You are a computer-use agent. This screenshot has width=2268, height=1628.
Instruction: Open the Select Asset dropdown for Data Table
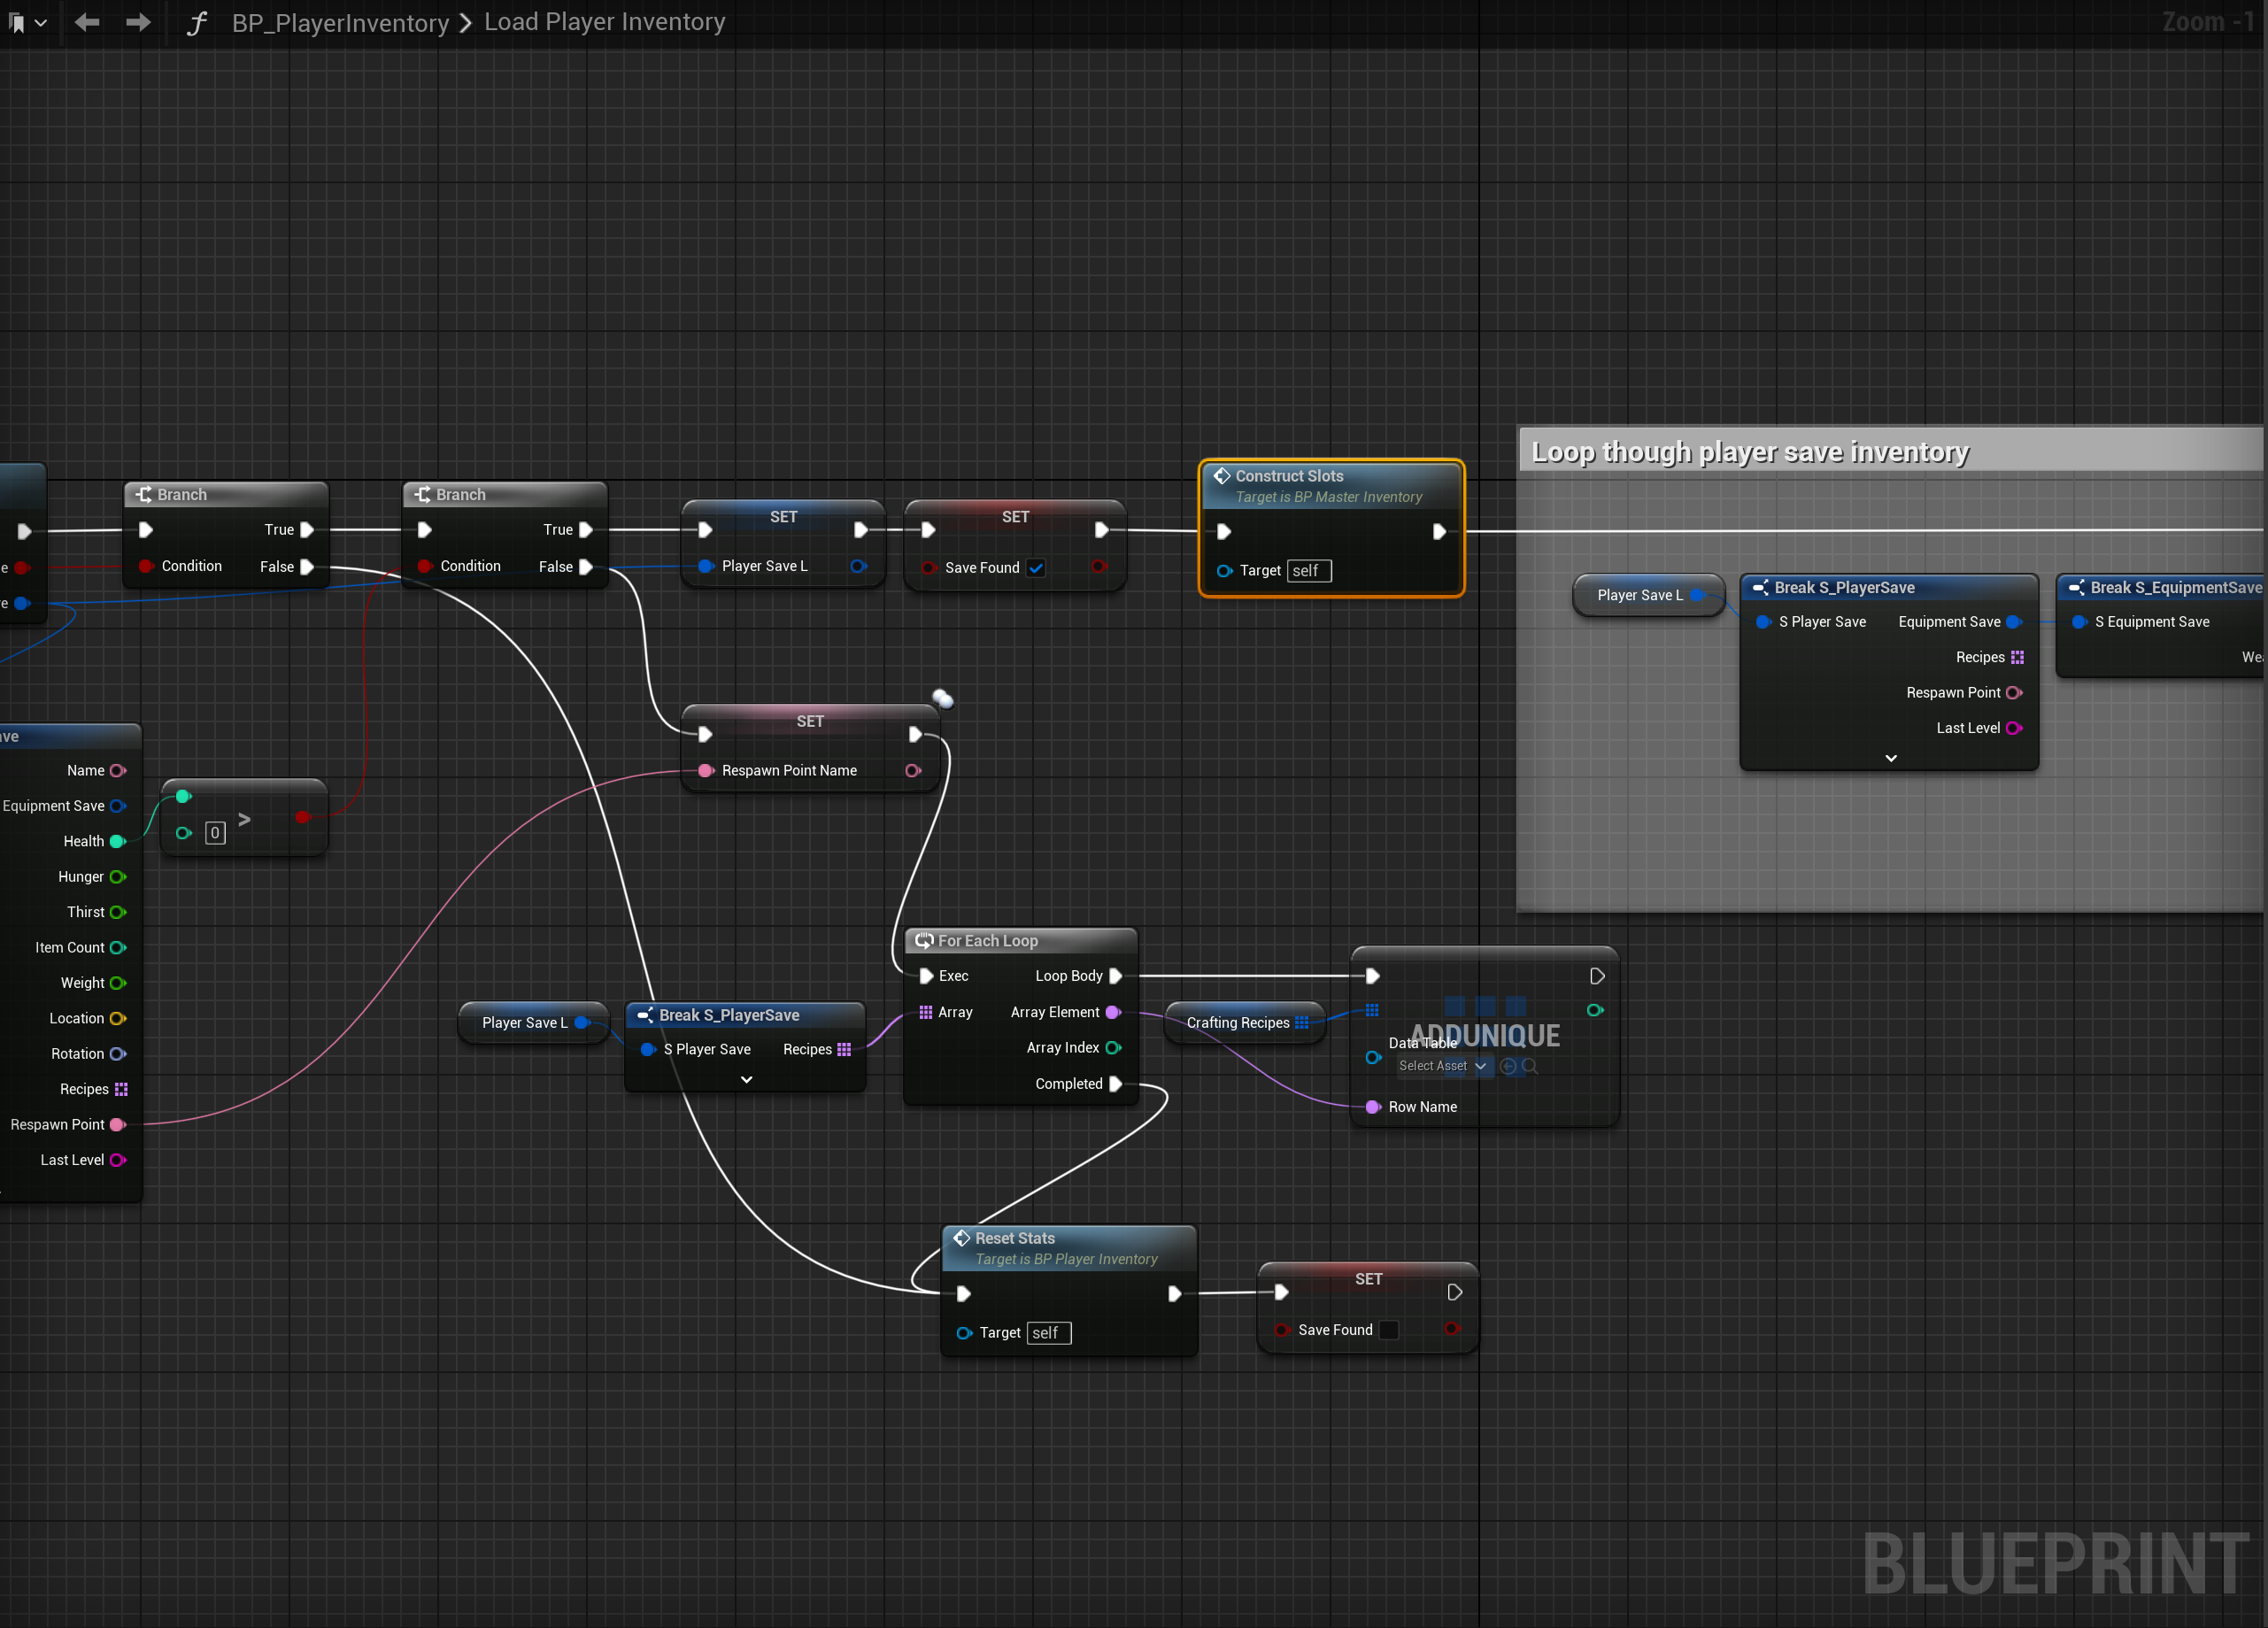click(x=1443, y=1066)
